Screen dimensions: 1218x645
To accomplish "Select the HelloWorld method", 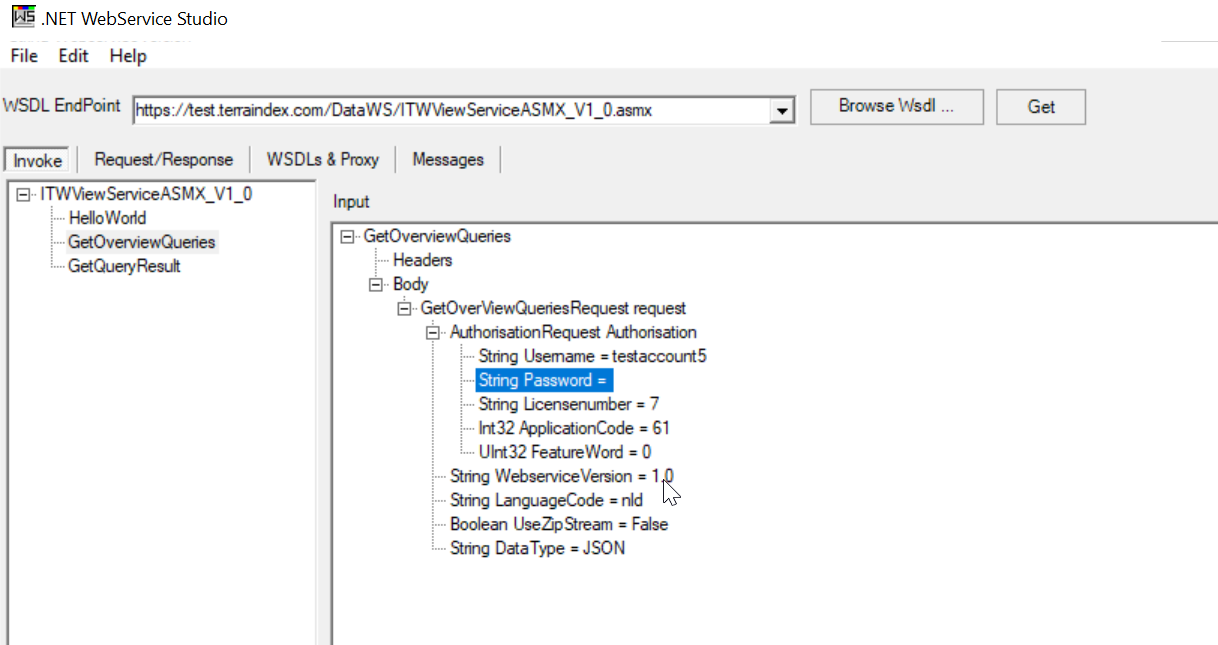I will [107, 218].
